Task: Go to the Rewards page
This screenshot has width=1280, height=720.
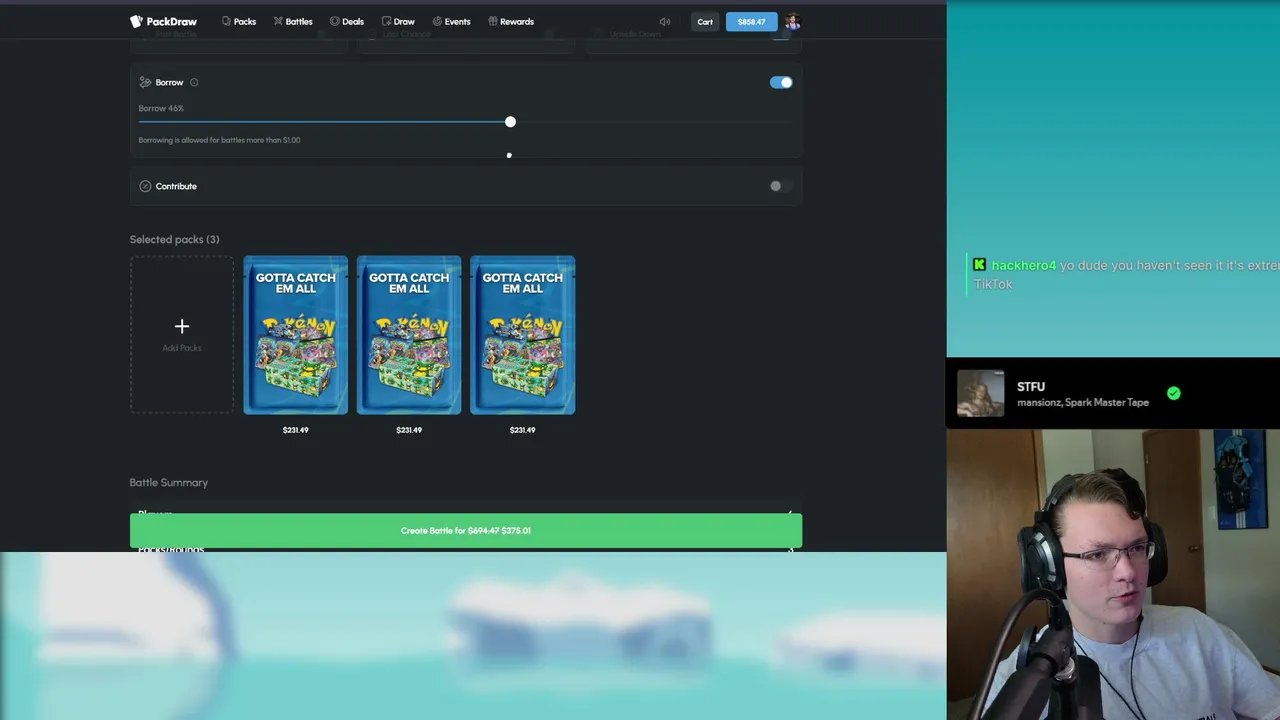Action: [x=511, y=21]
